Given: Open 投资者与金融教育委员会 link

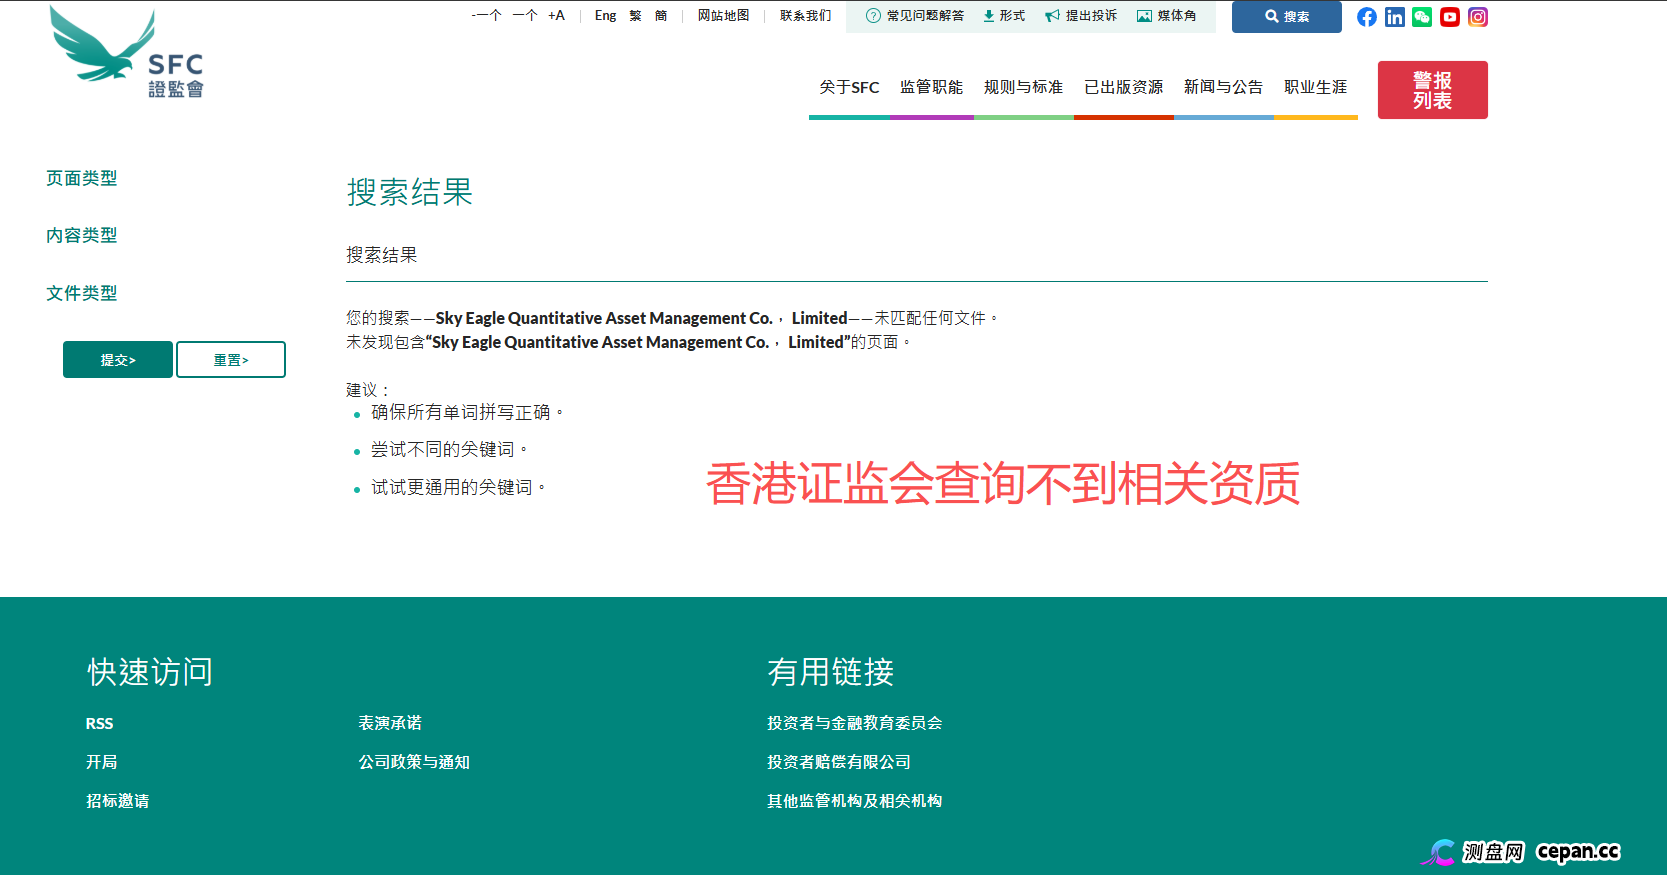Looking at the screenshot, I should (855, 723).
